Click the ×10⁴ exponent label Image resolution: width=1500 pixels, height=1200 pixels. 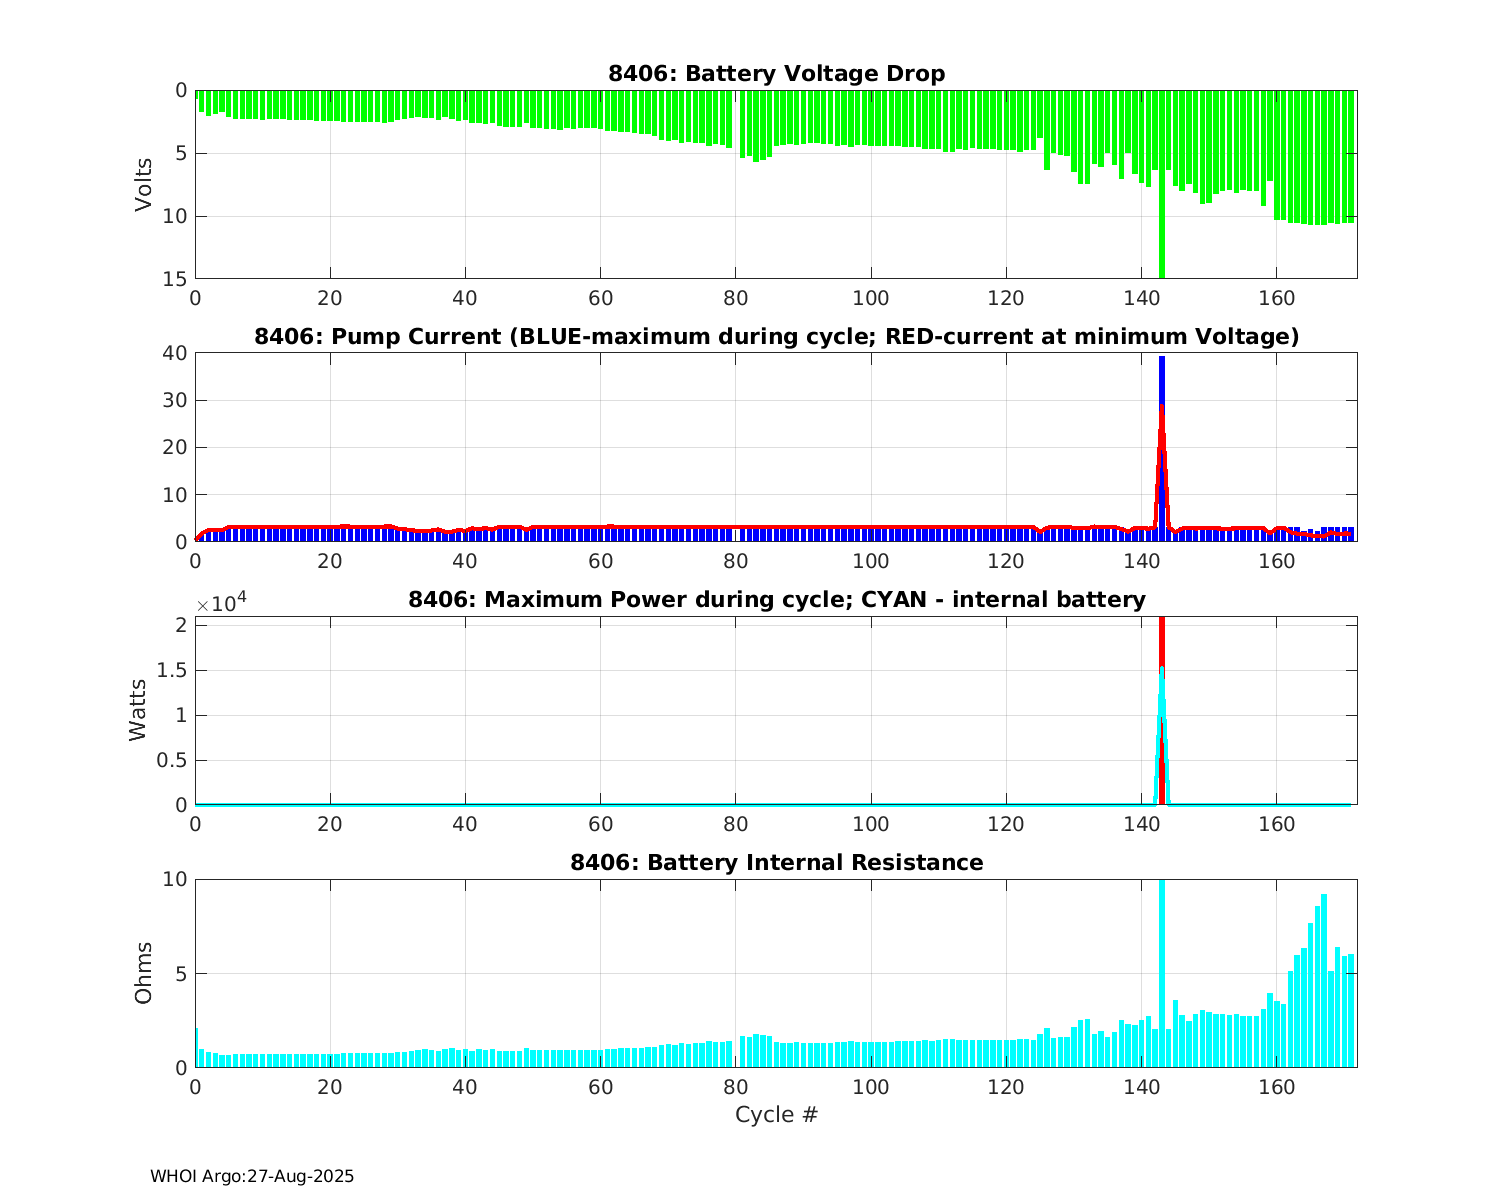coord(222,604)
